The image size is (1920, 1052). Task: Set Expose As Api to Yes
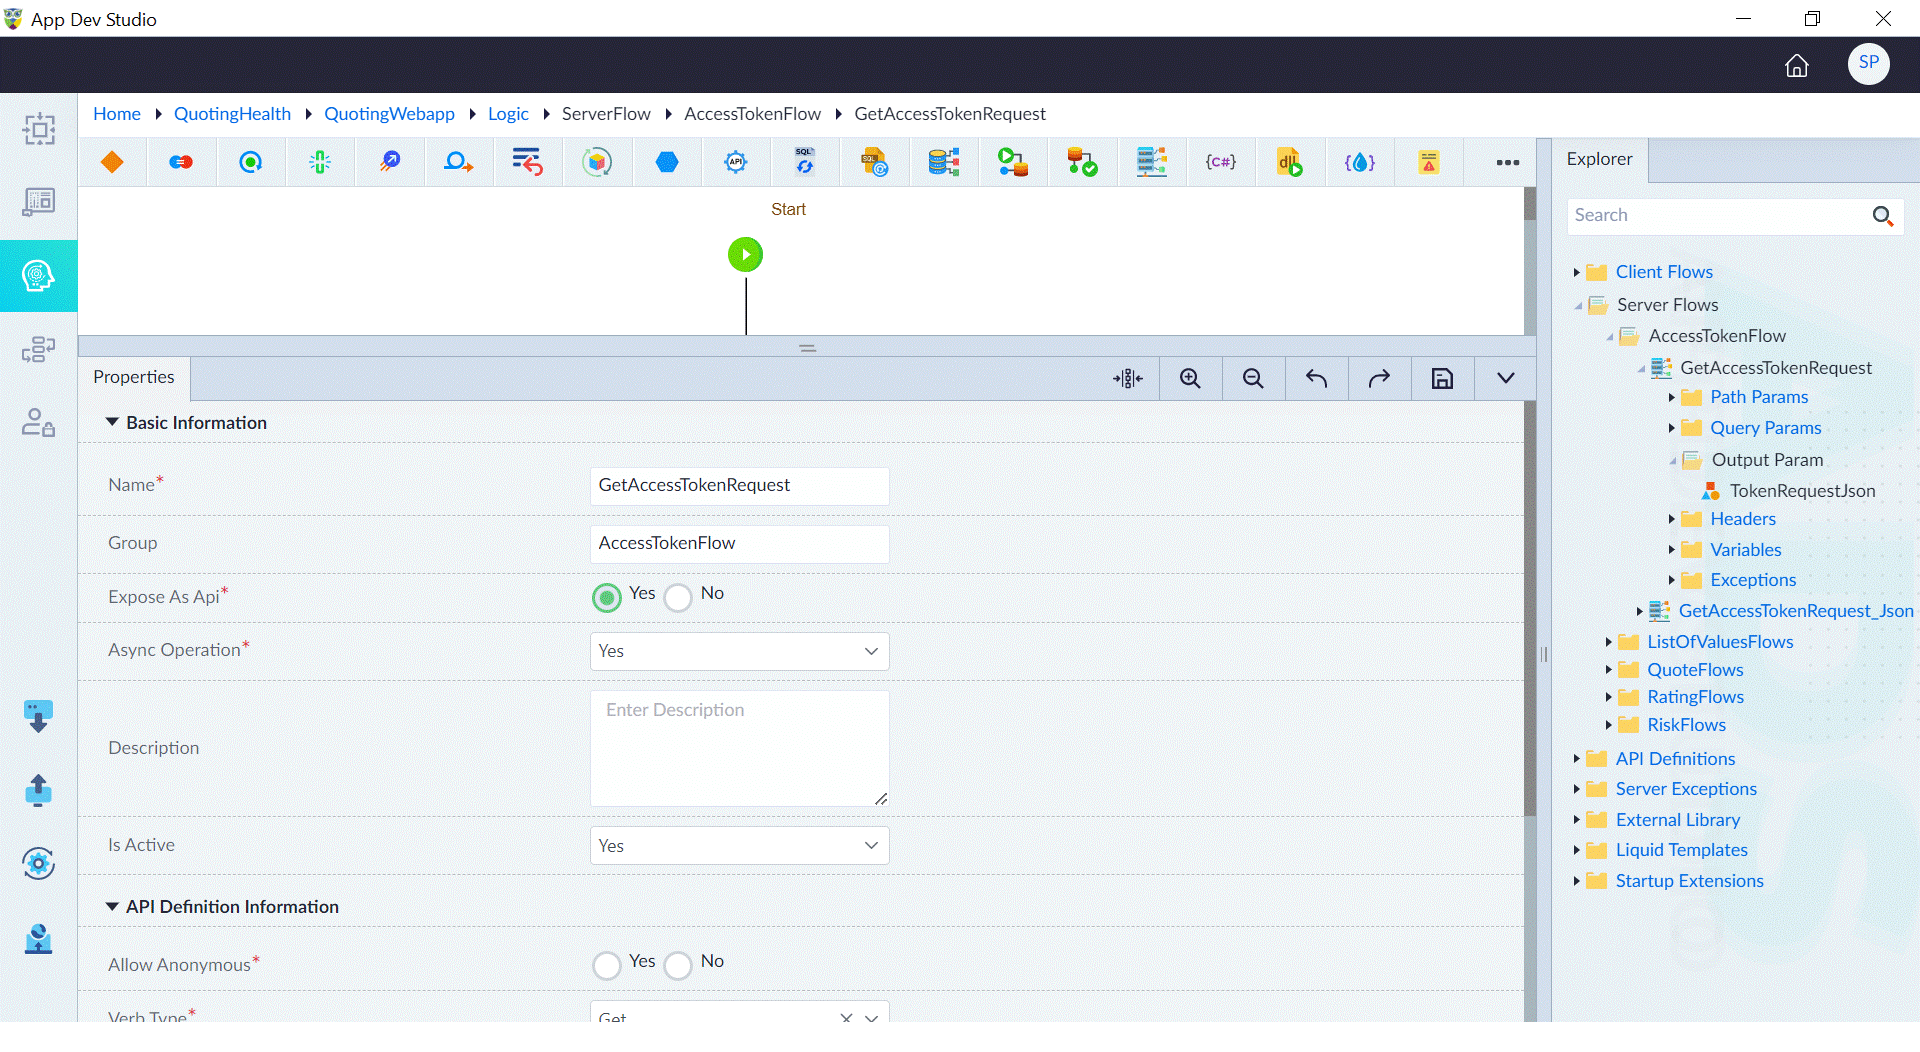point(606,597)
